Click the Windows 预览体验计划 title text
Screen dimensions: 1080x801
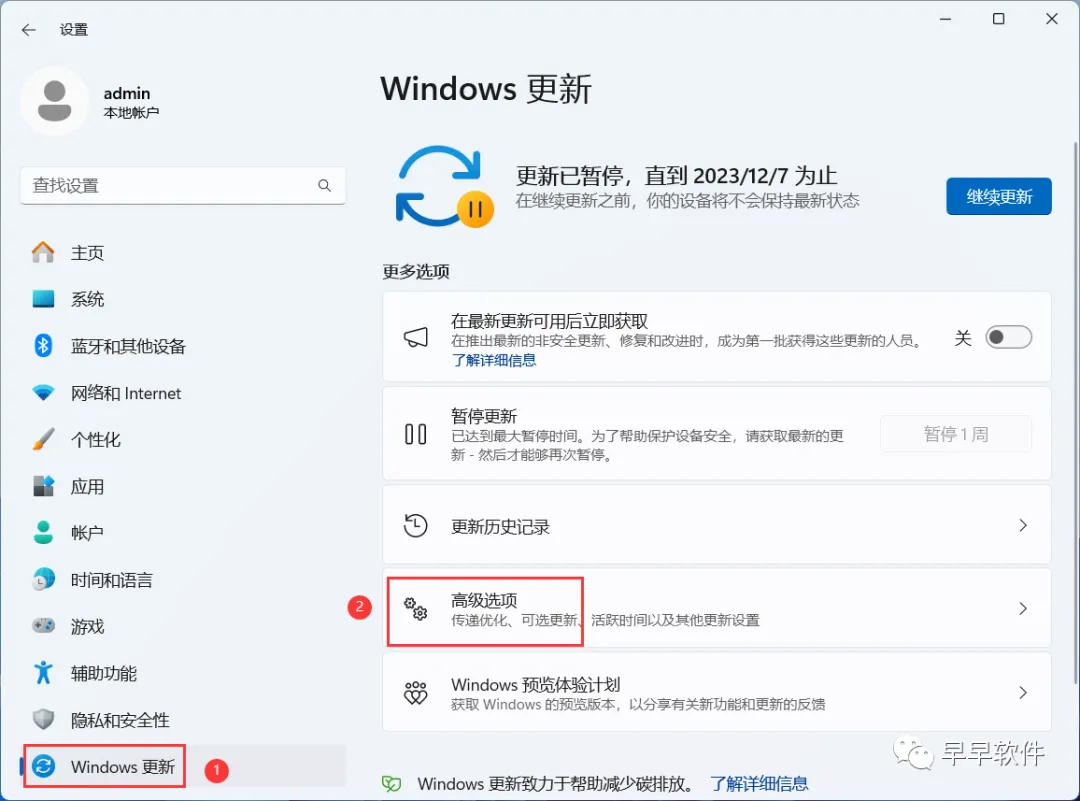tap(535, 685)
